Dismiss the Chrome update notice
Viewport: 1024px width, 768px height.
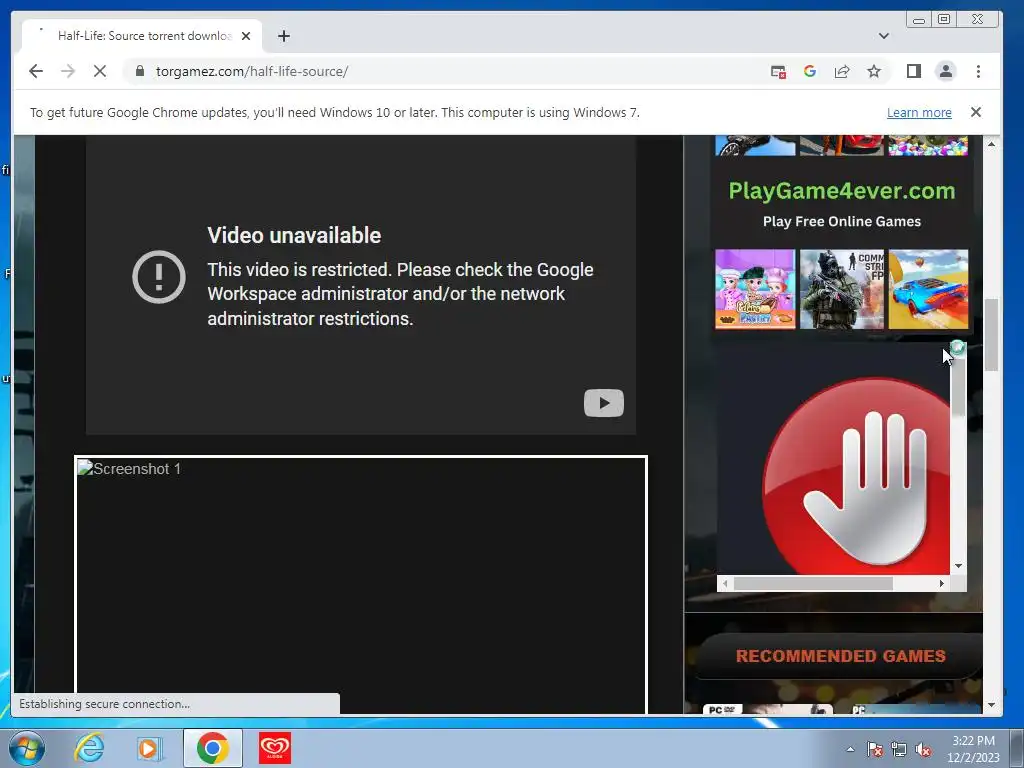976,112
